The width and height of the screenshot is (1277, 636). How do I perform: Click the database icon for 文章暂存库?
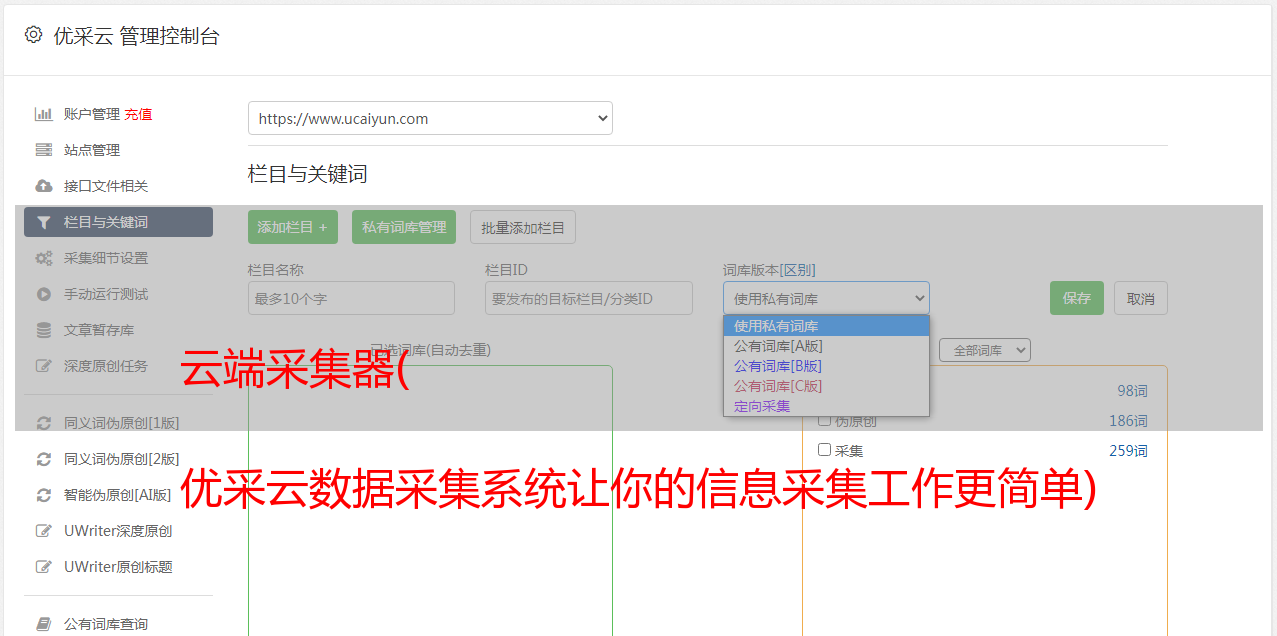coord(43,330)
